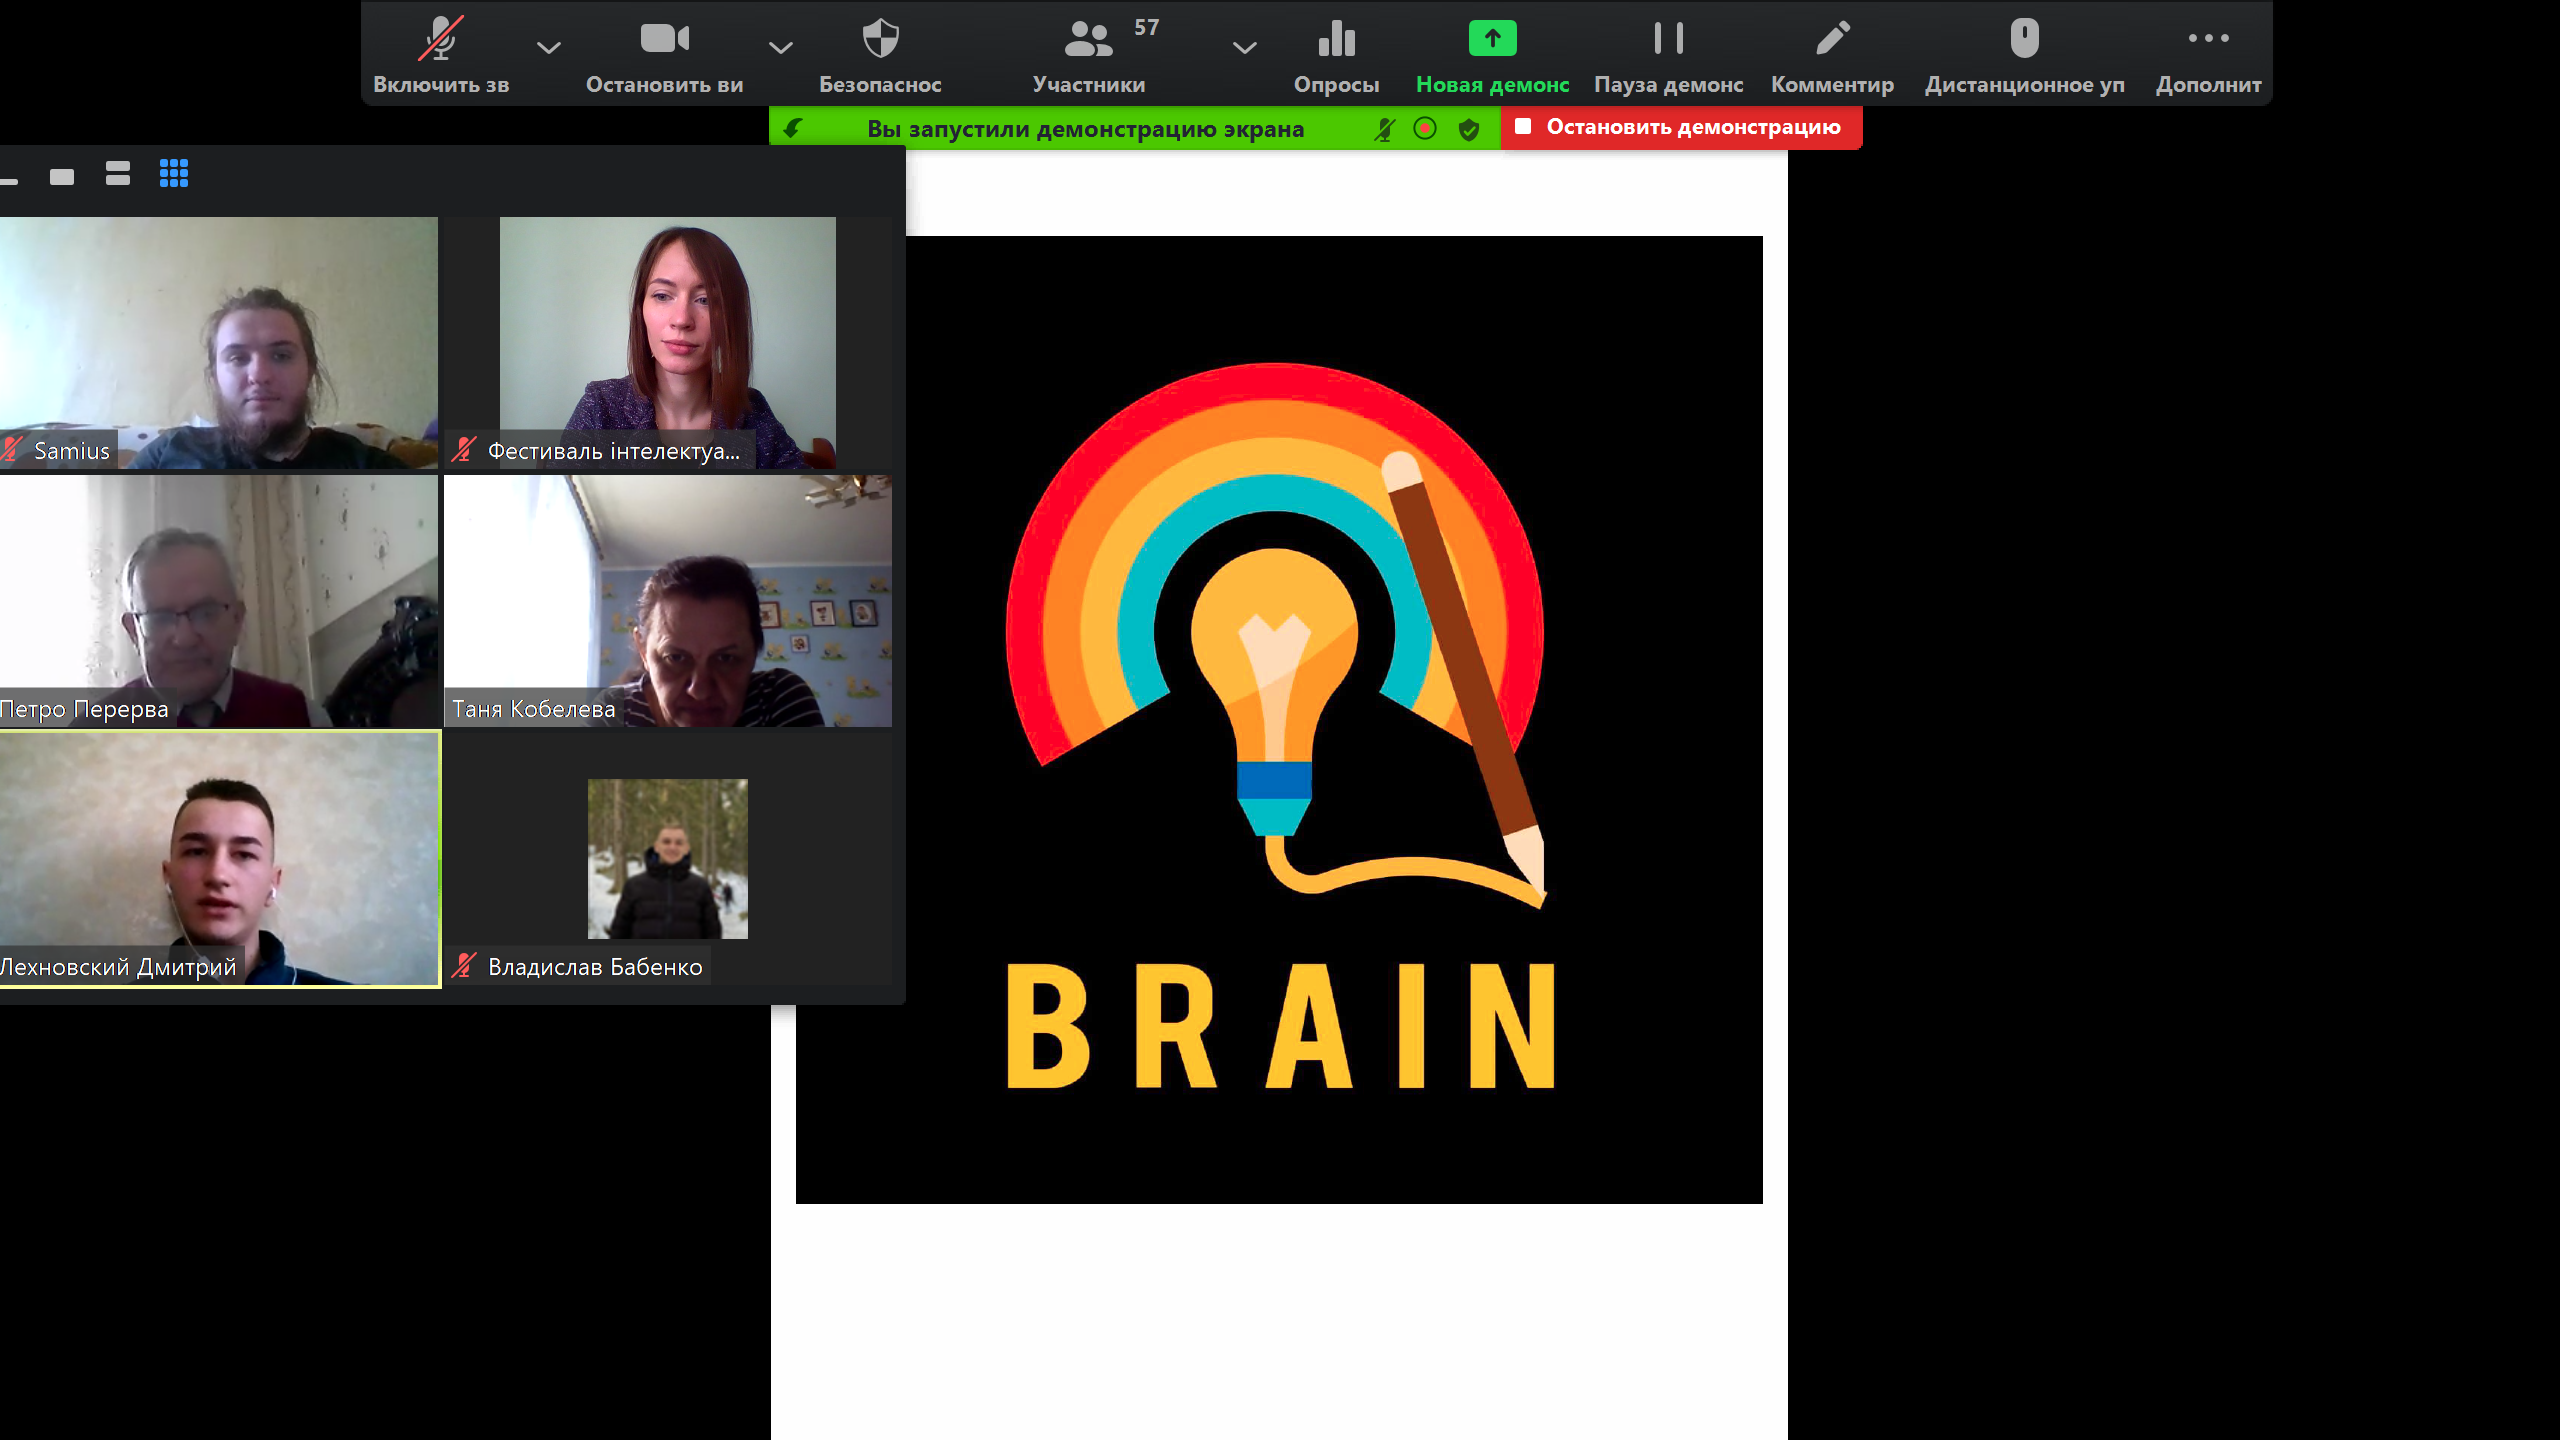Switch to single small video view icon
Viewport: 2560px width, 1440px height.
point(62,176)
